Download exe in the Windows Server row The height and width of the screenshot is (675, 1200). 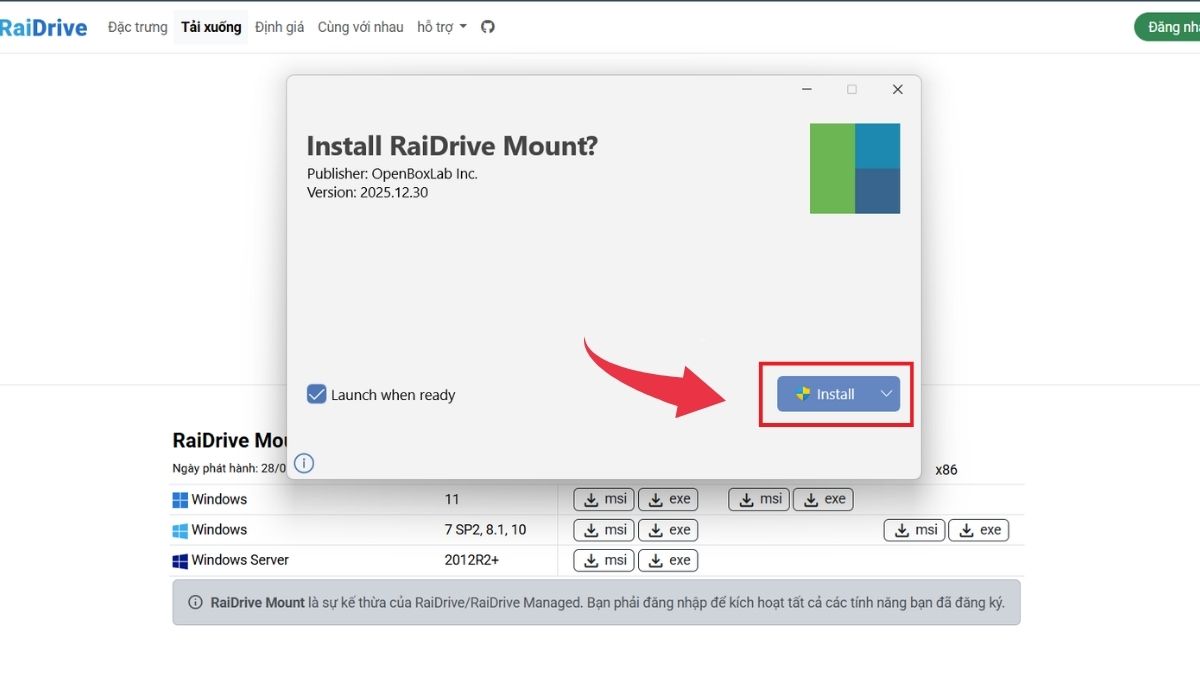(x=668, y=560)
